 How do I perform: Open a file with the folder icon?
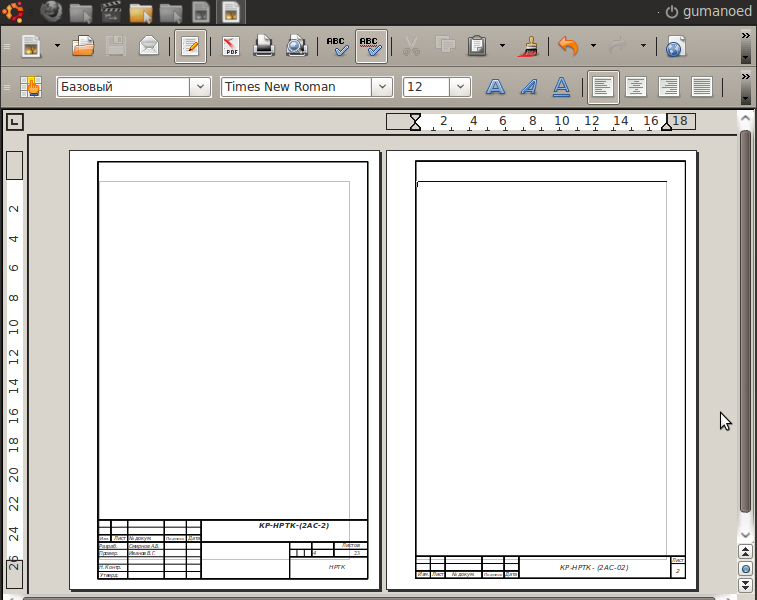[84, 46]
